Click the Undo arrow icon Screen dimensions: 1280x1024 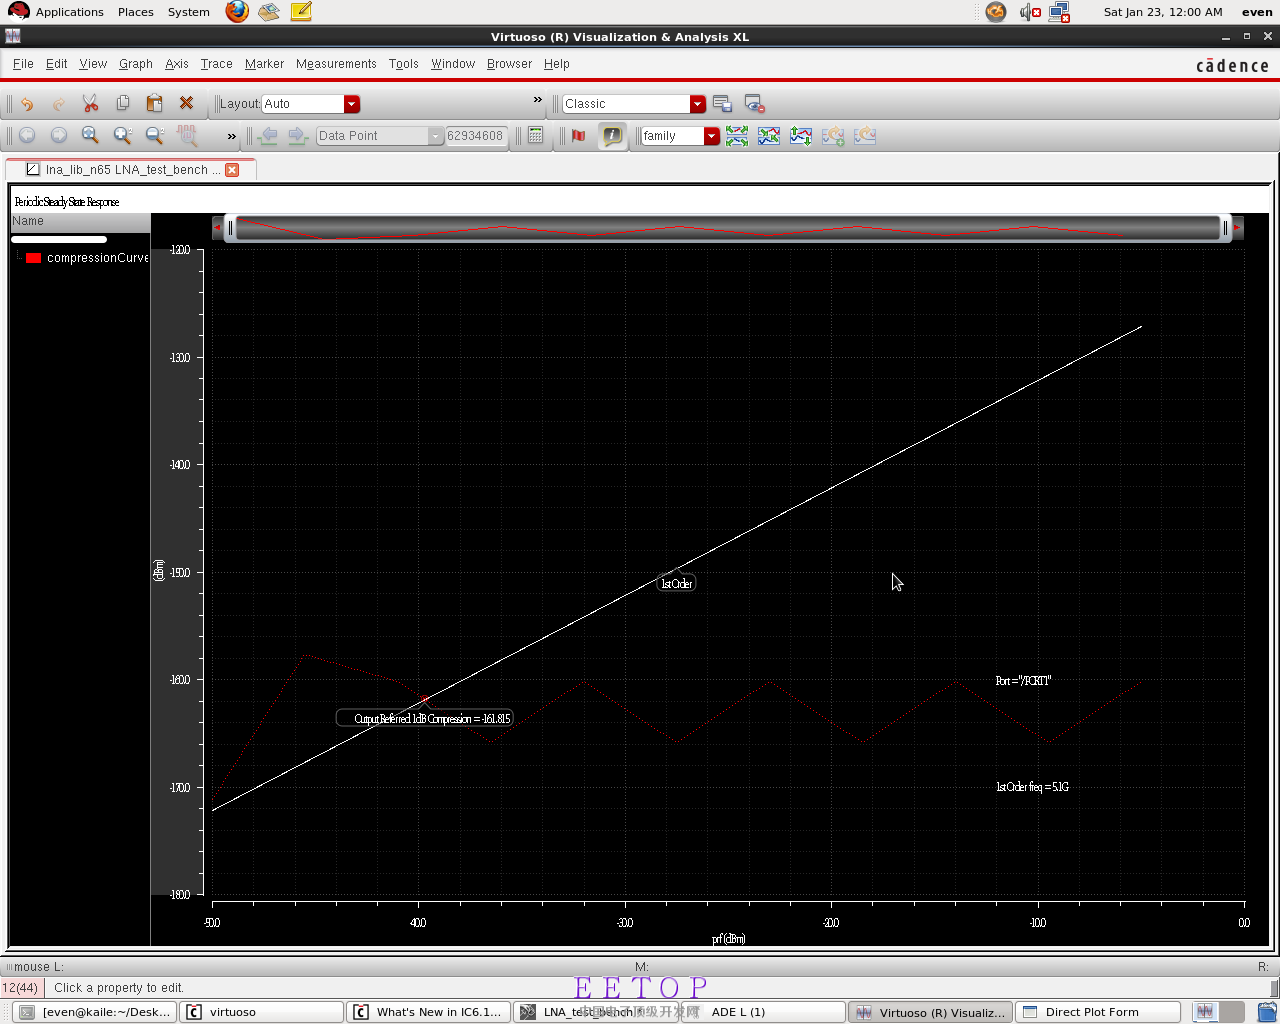pos(27,104)
